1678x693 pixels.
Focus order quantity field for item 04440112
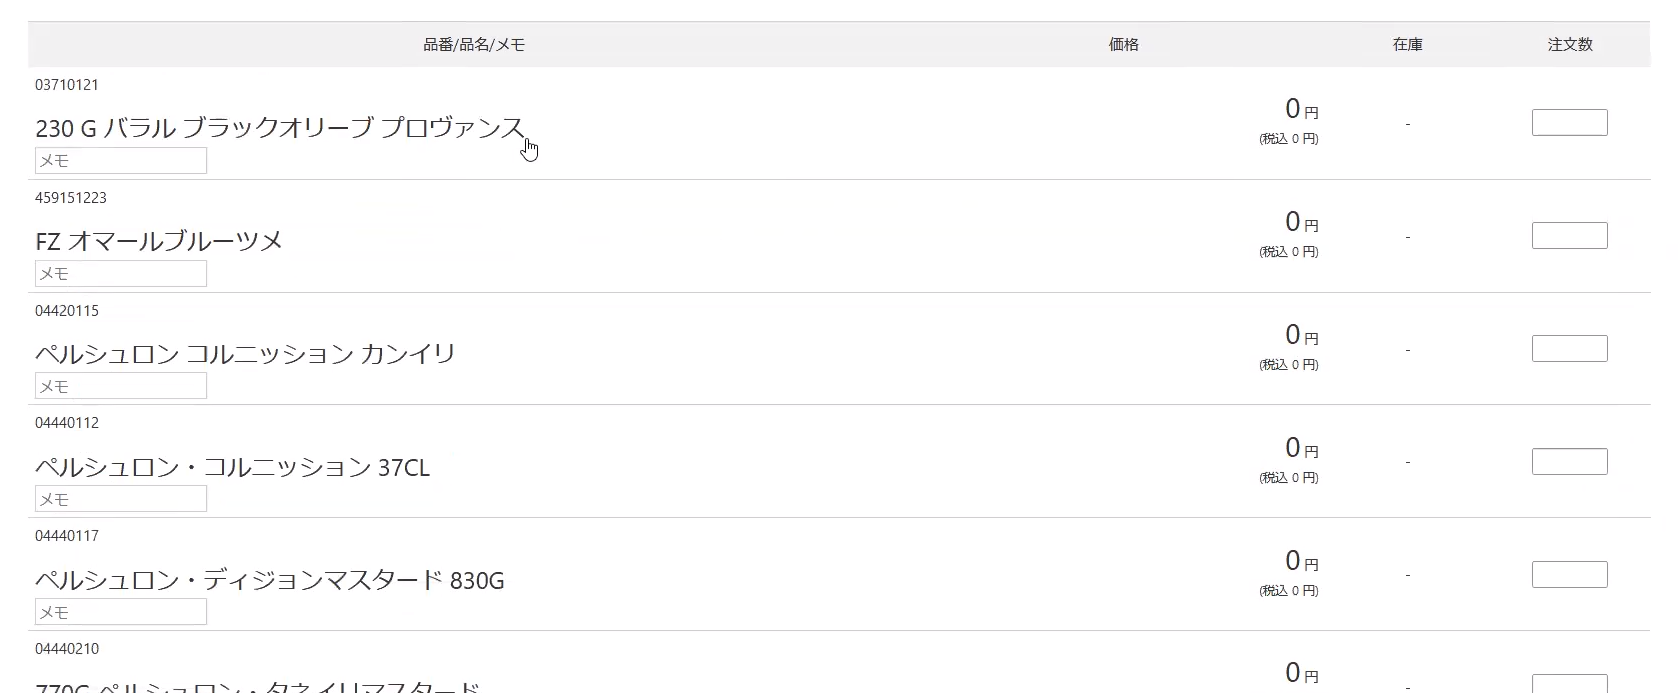(x=1569, y=462)
